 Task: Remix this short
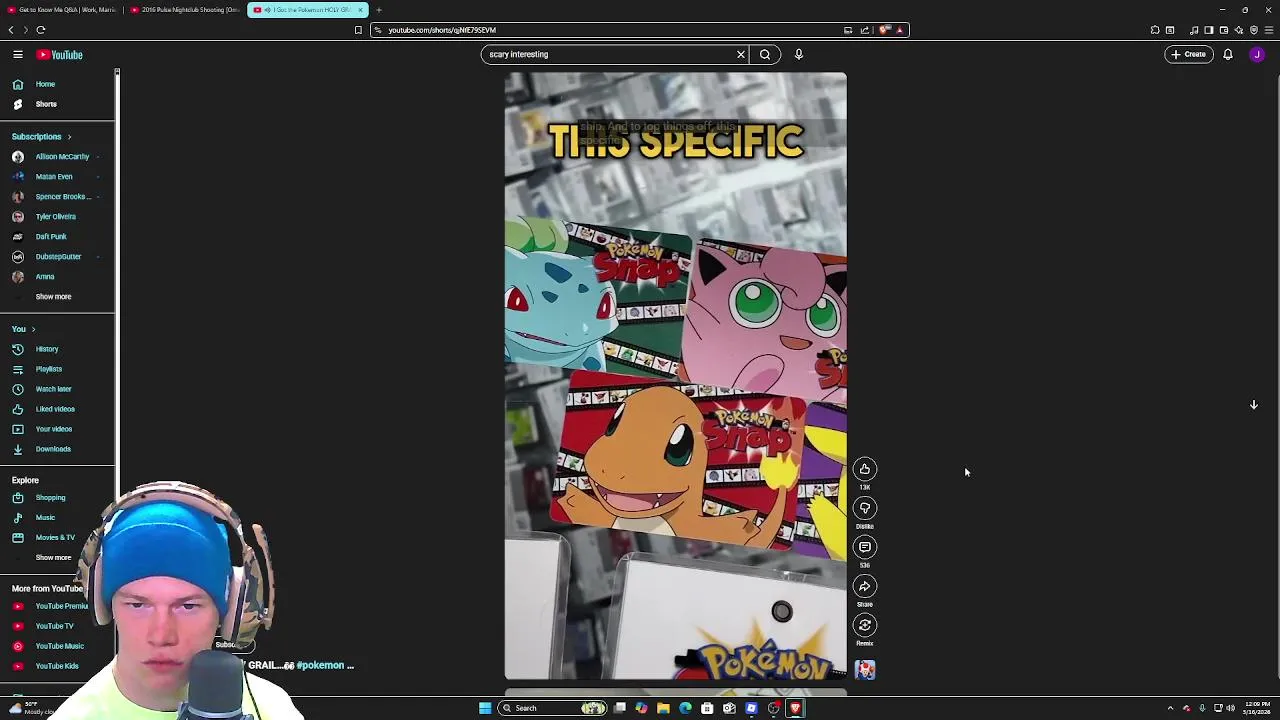[x=865, y=625]
